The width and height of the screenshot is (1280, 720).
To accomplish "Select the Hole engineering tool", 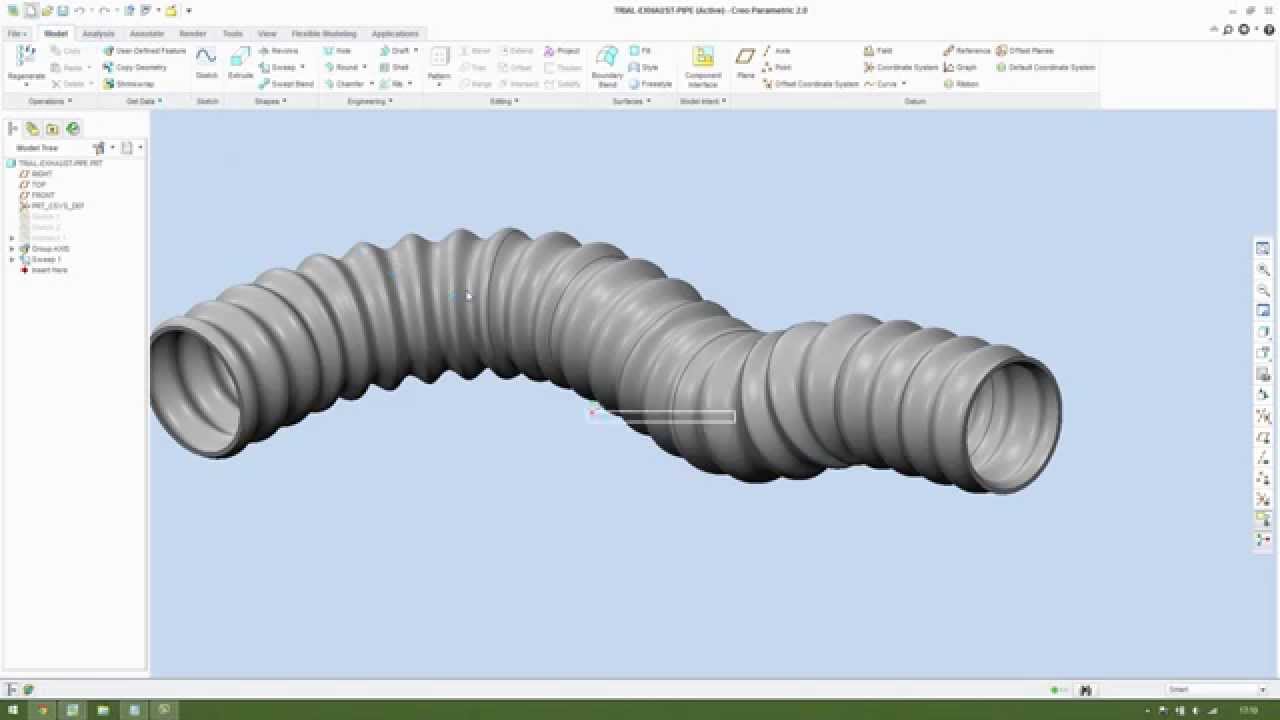I will (337, 51).
